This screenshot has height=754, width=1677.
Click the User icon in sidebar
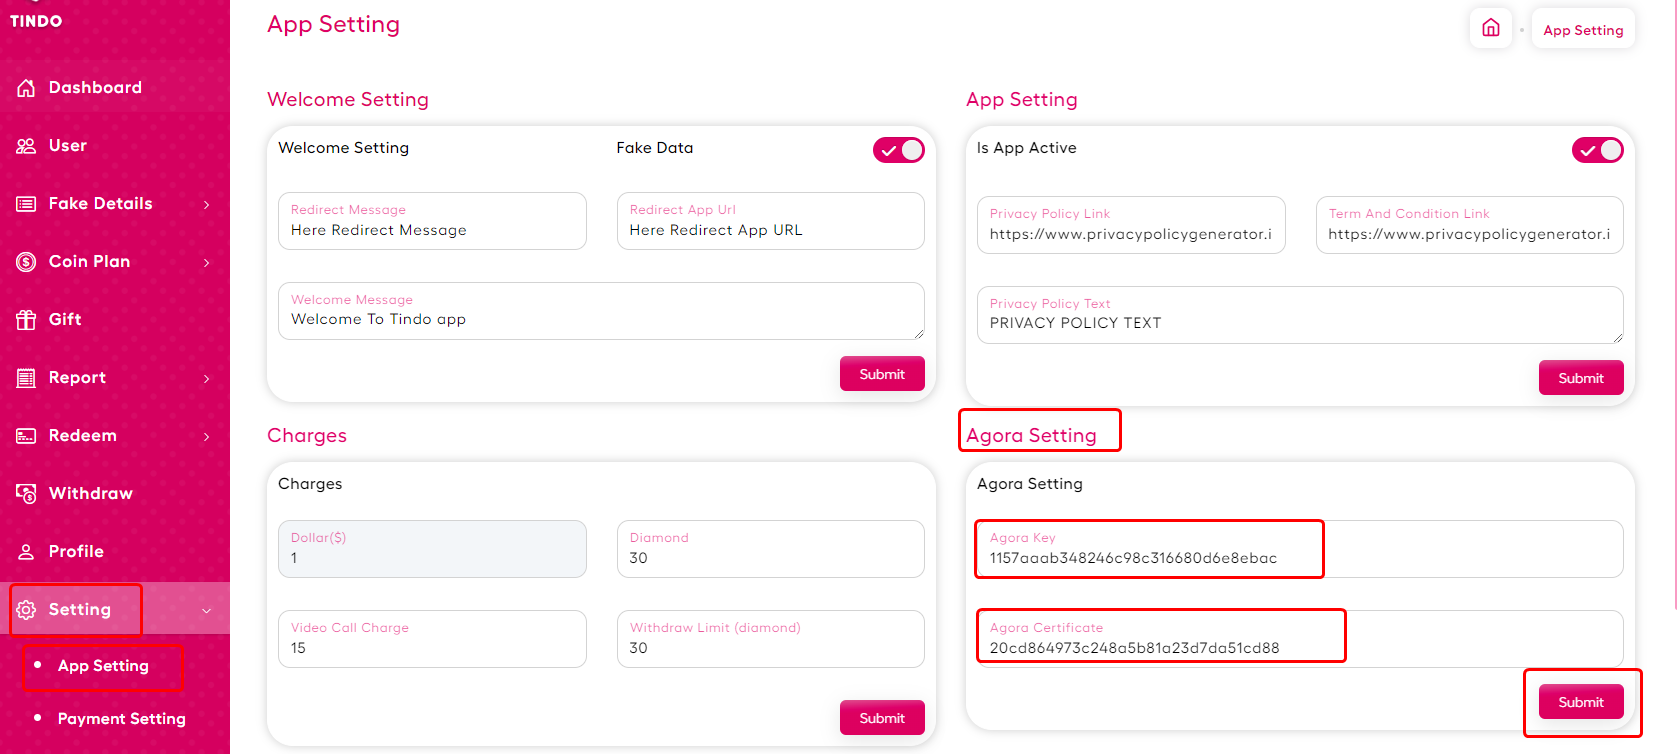26,146
